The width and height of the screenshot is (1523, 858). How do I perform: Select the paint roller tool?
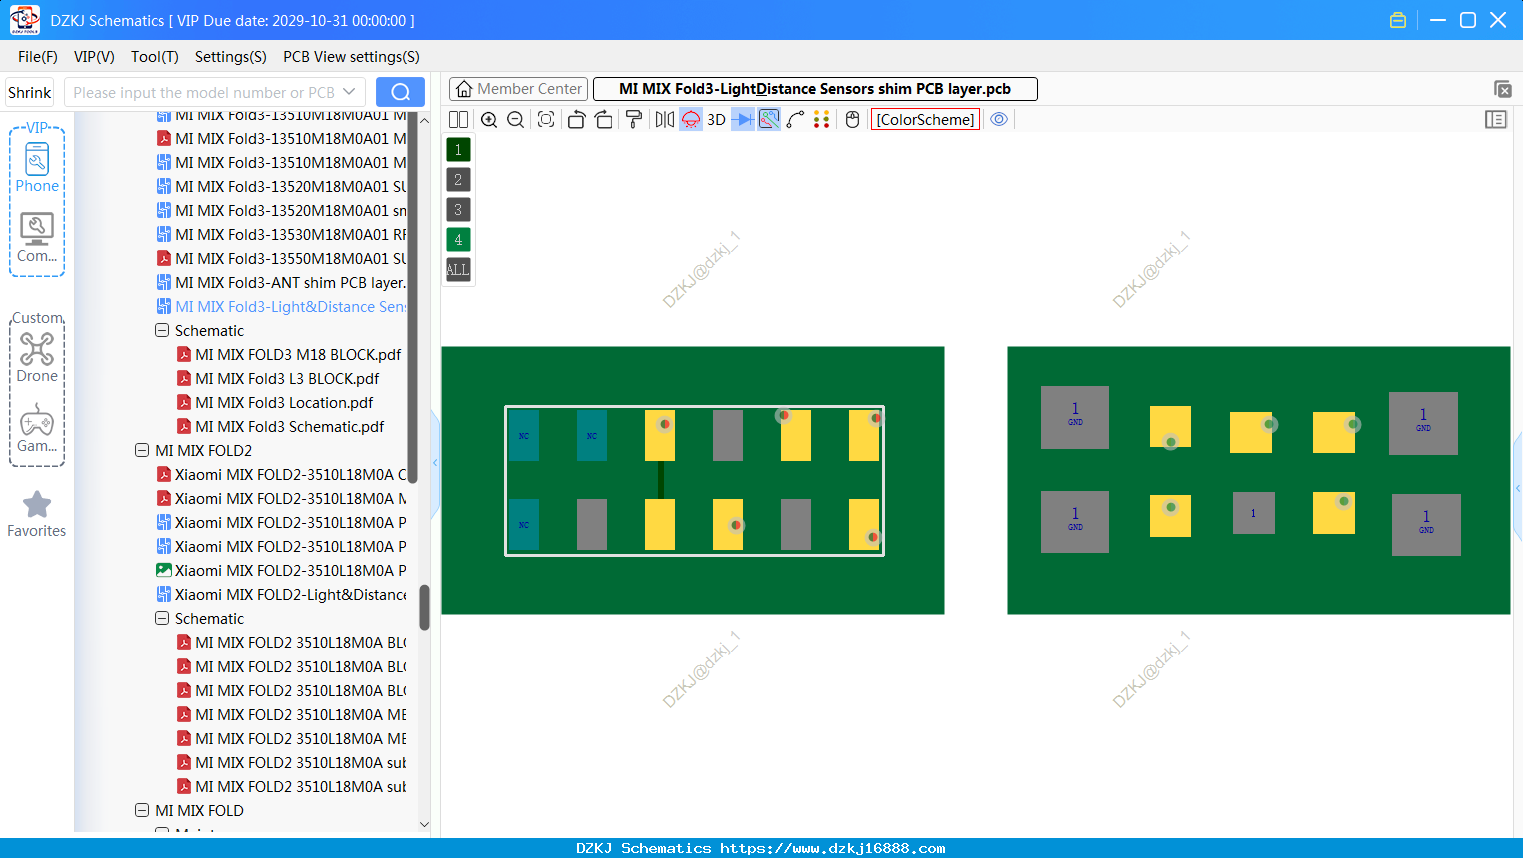point(634,119)
